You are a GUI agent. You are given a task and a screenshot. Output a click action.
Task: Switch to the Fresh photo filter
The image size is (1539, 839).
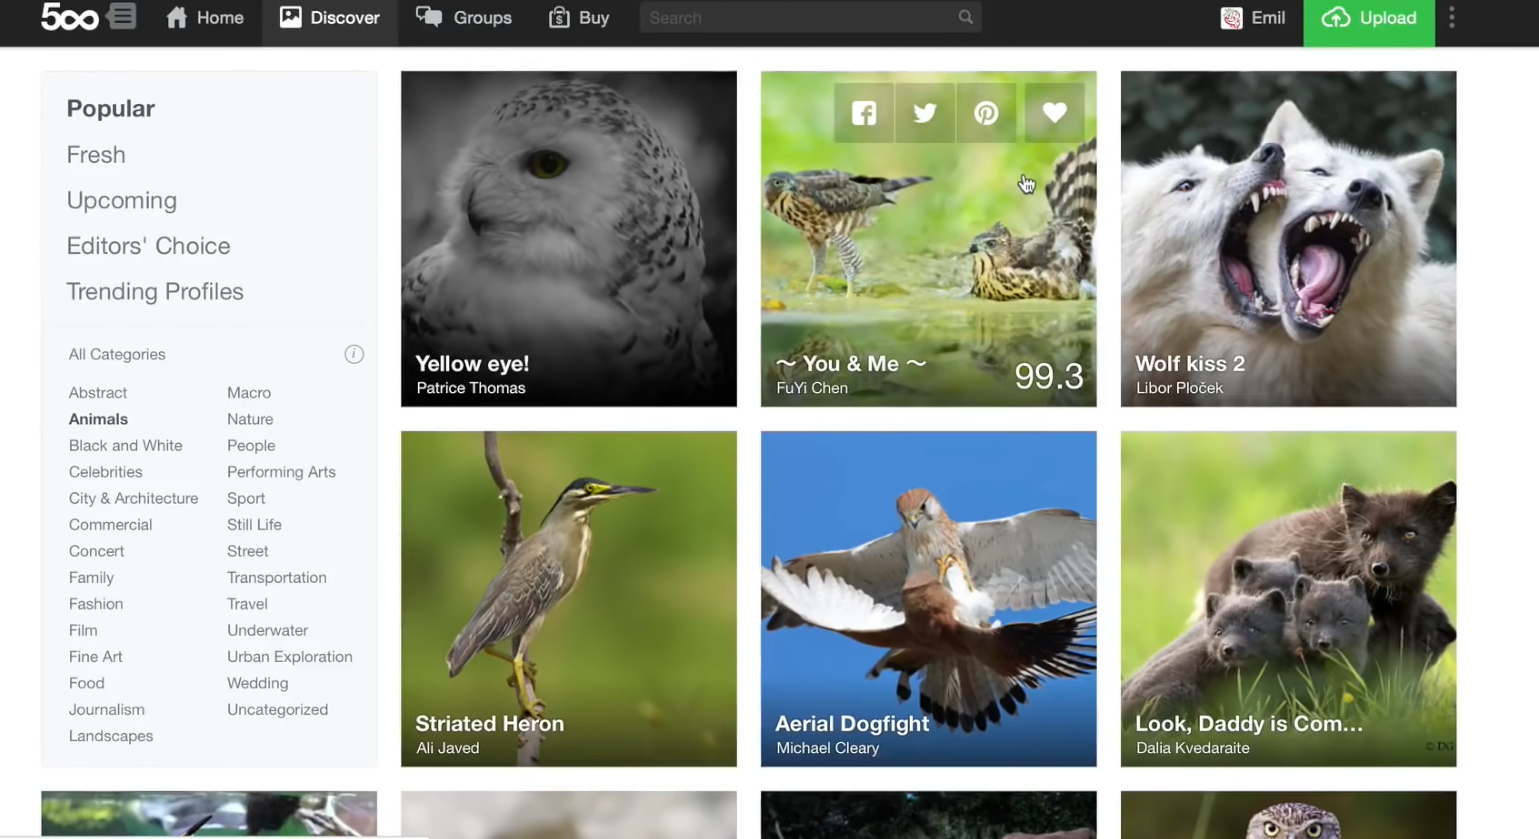96,155
